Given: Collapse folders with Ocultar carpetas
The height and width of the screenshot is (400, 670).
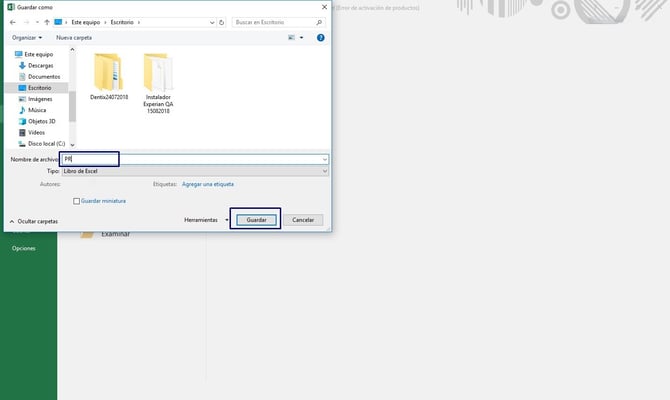Looking at the screenshot, I should point(33,220).
